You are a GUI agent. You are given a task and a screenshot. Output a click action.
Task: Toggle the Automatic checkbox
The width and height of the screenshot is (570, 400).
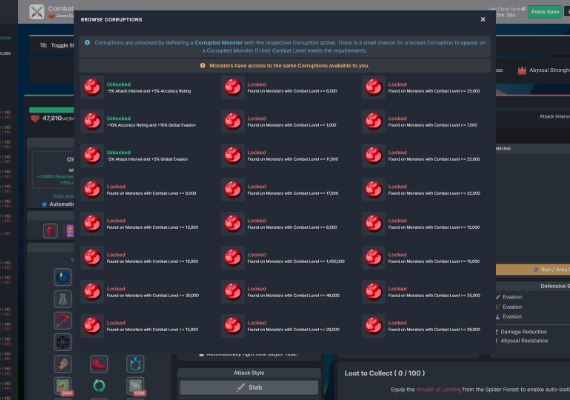pyautogui.click(x=44, y=204)
